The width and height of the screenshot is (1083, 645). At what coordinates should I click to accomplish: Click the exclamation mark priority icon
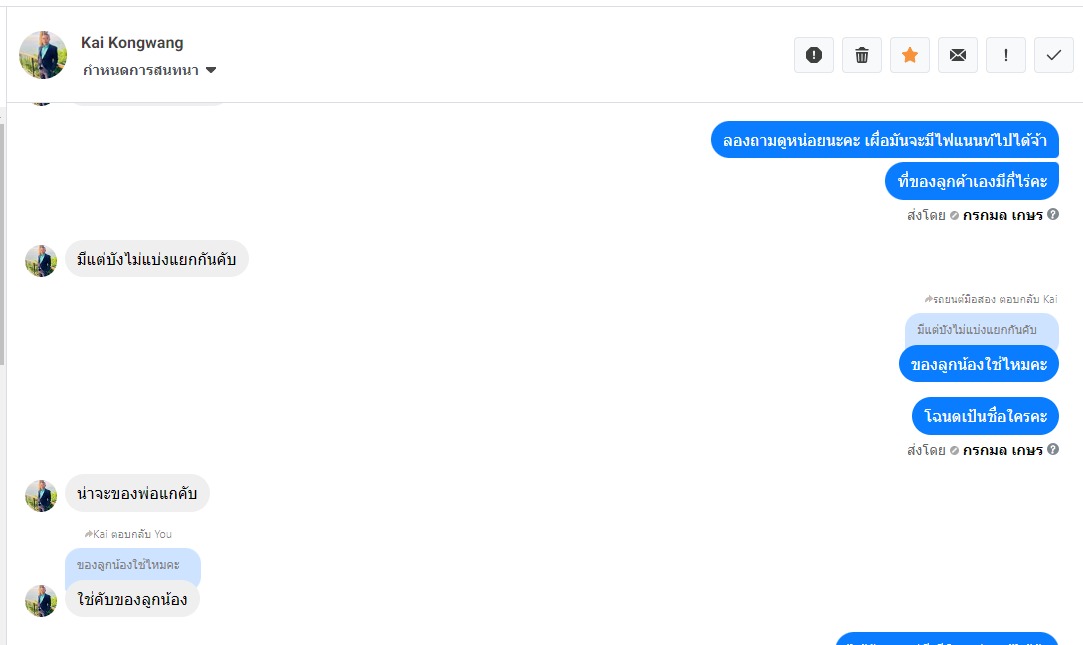coord(1006,55)
